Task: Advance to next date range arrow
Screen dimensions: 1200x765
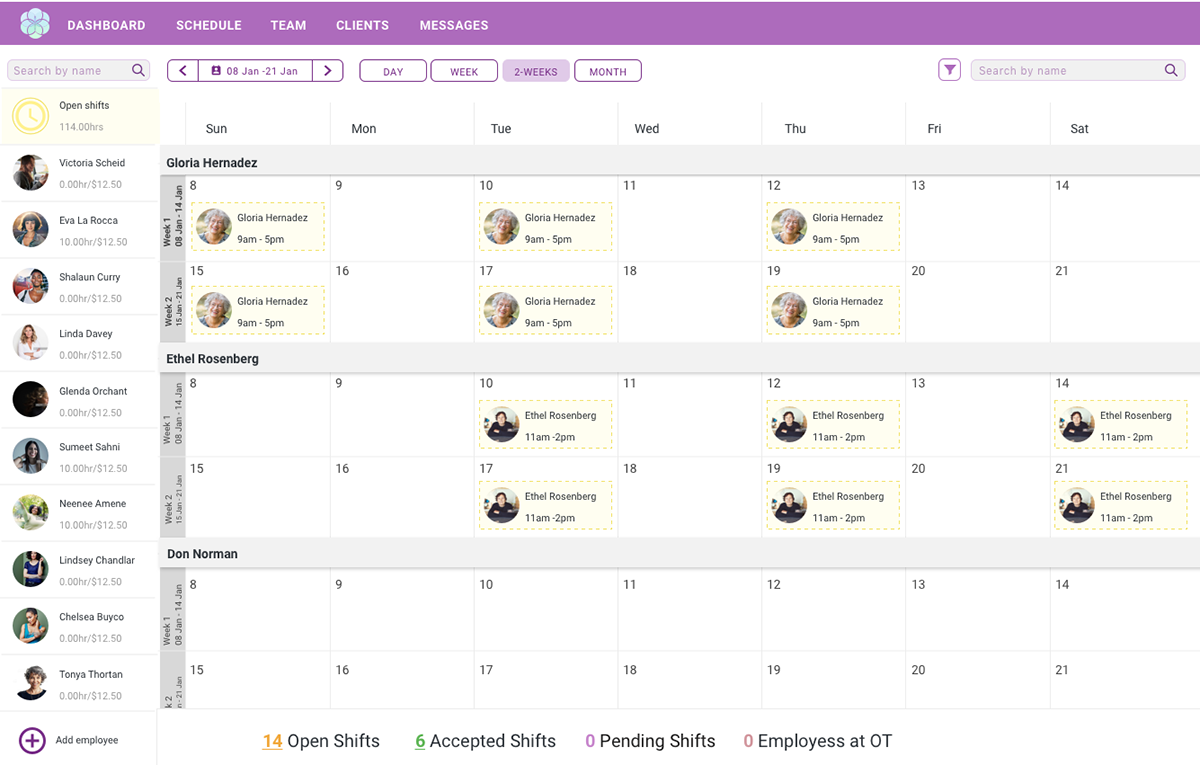Action: [x=328, y=71]
